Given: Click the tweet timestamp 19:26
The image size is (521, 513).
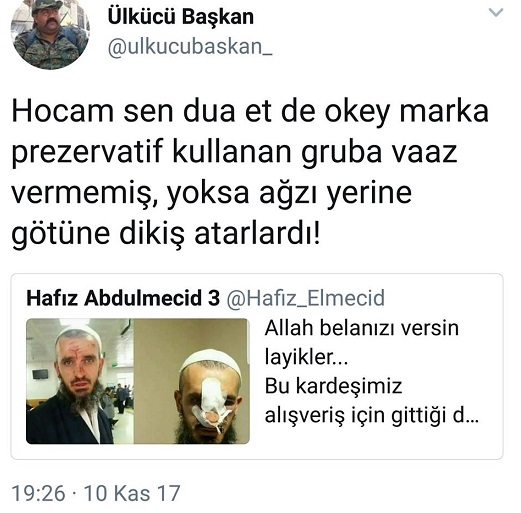Looking at the screenshot, I should pos(38,493).
